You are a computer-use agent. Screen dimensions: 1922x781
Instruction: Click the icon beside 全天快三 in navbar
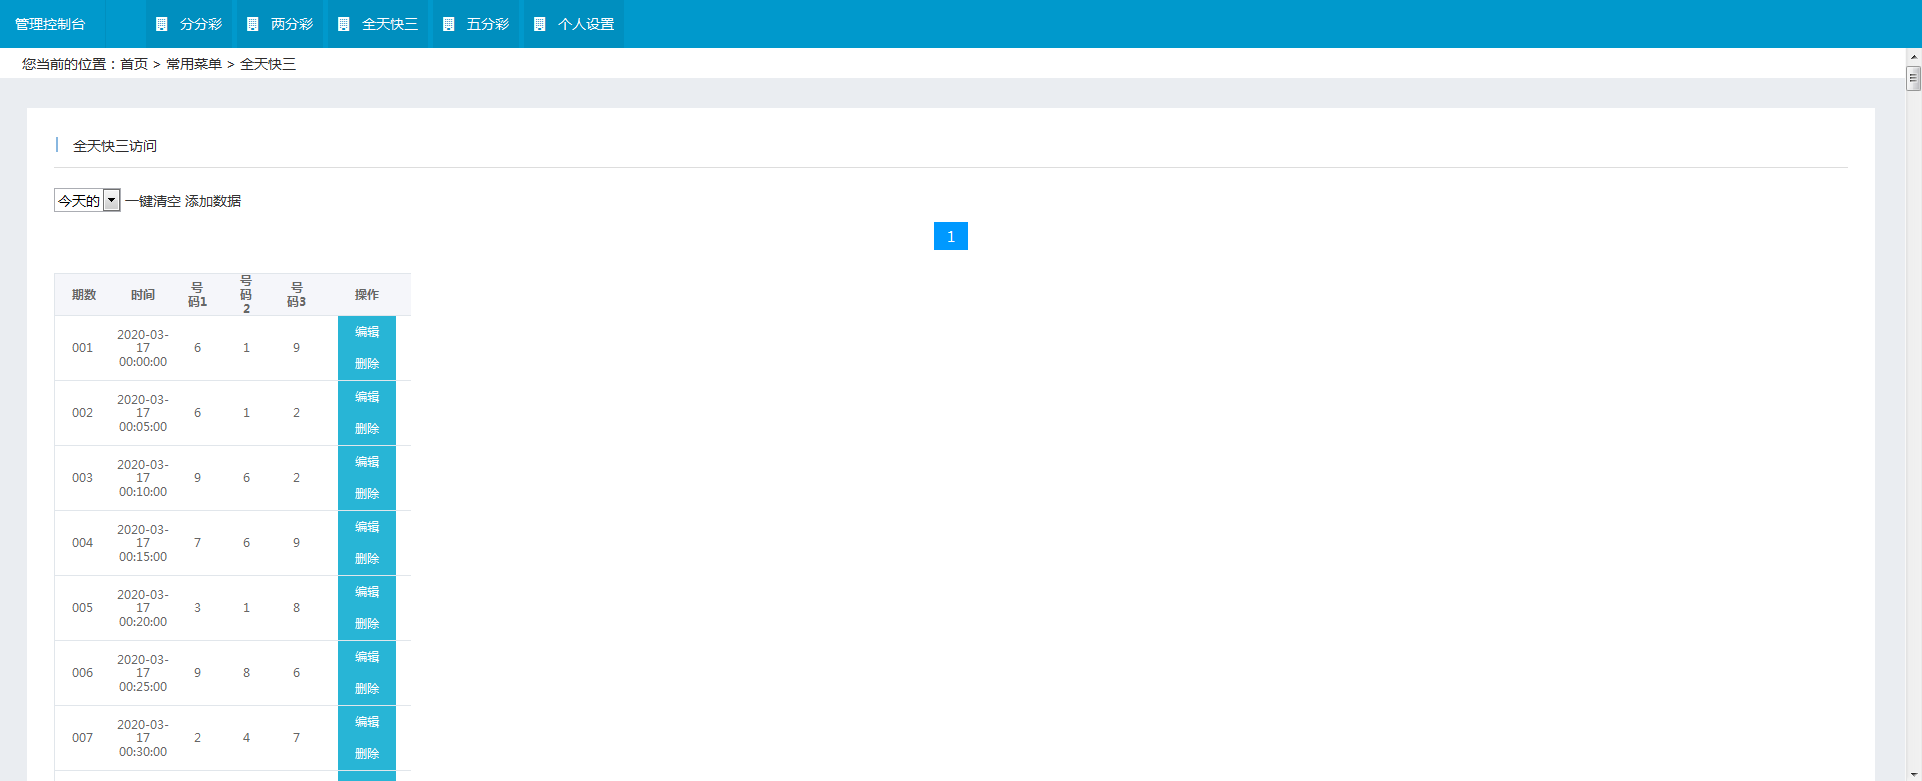point(344,24)
